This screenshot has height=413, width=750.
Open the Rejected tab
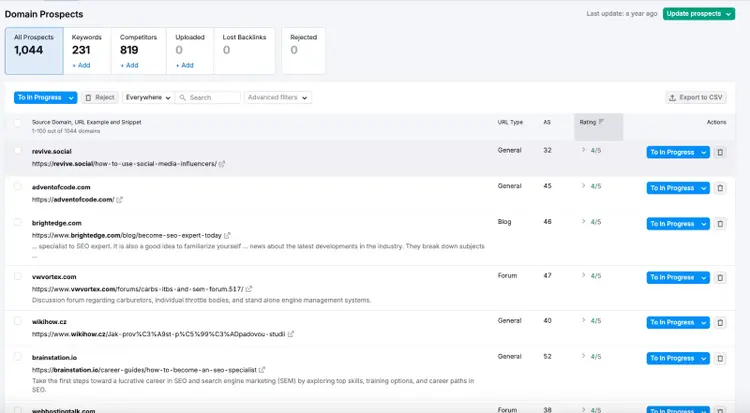(x=303, y=51)
